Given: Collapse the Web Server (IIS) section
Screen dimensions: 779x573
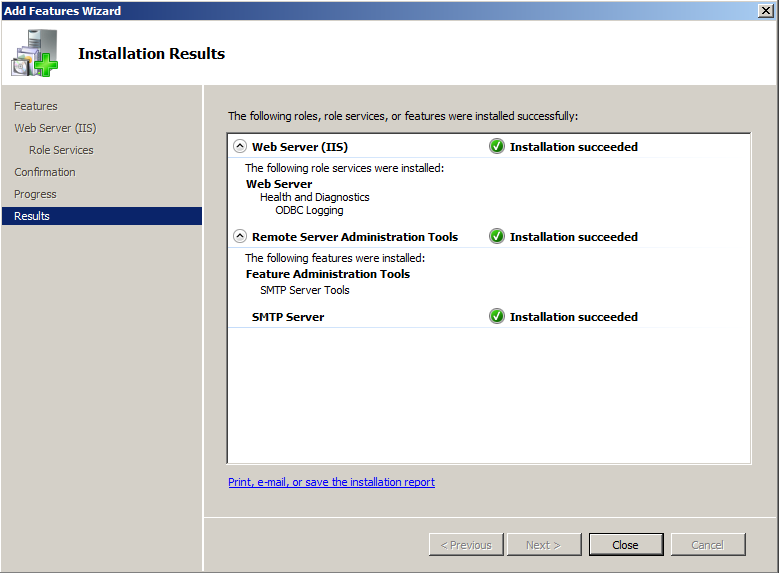Looking at the screenshot, I should pyautogui.click(x=240, y=147).
